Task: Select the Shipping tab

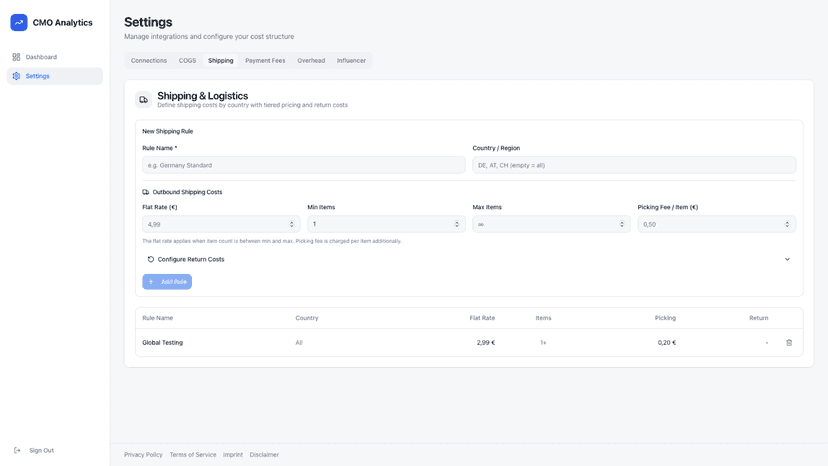Action: pos(221,61)
